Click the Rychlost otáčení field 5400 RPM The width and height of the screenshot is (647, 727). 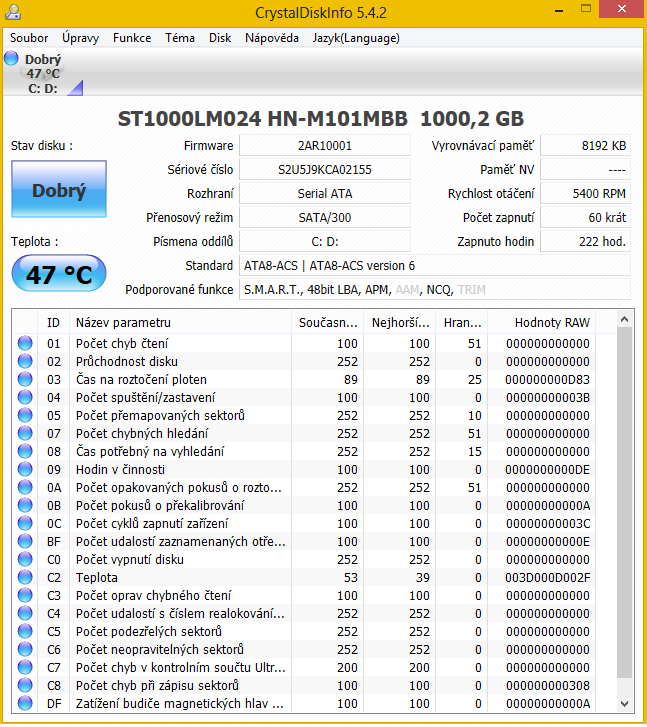pyautogui.click(x=585, y=194)
